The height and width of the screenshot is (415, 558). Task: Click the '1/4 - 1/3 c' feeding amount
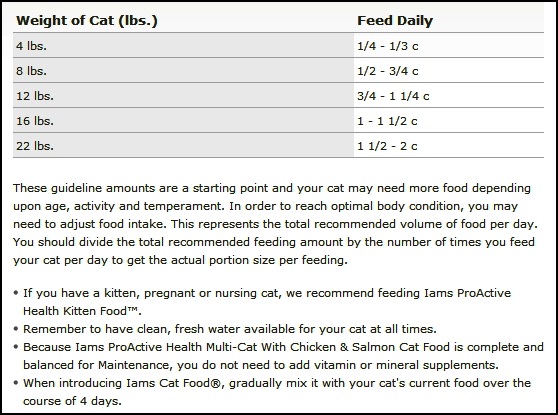coord(388,46)
